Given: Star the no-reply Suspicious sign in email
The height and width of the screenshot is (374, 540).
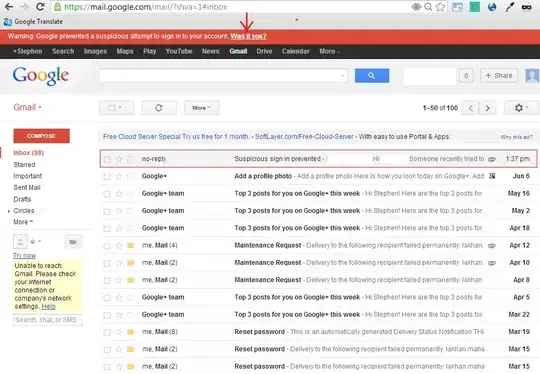Looking at the screenshot, I should (119, 159).
